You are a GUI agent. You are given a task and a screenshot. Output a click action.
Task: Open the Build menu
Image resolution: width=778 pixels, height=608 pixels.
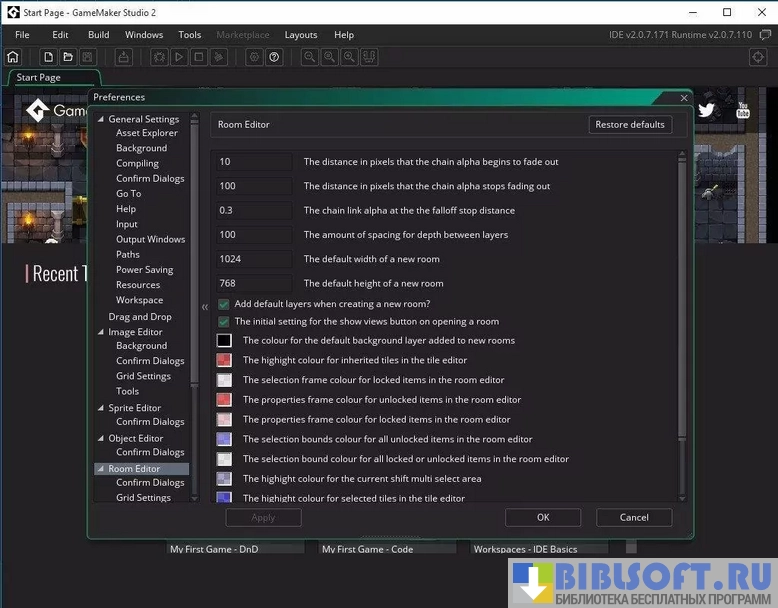[98, 35]
